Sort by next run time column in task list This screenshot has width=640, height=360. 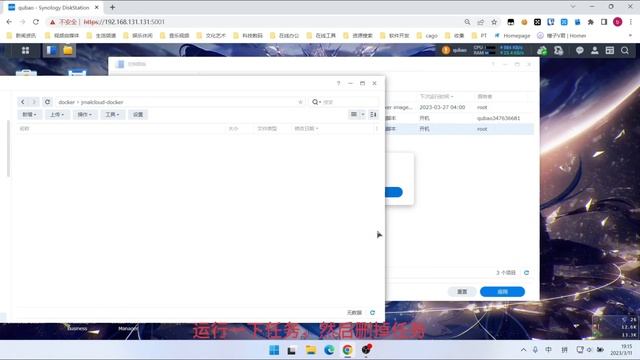(x=436, y=97)
